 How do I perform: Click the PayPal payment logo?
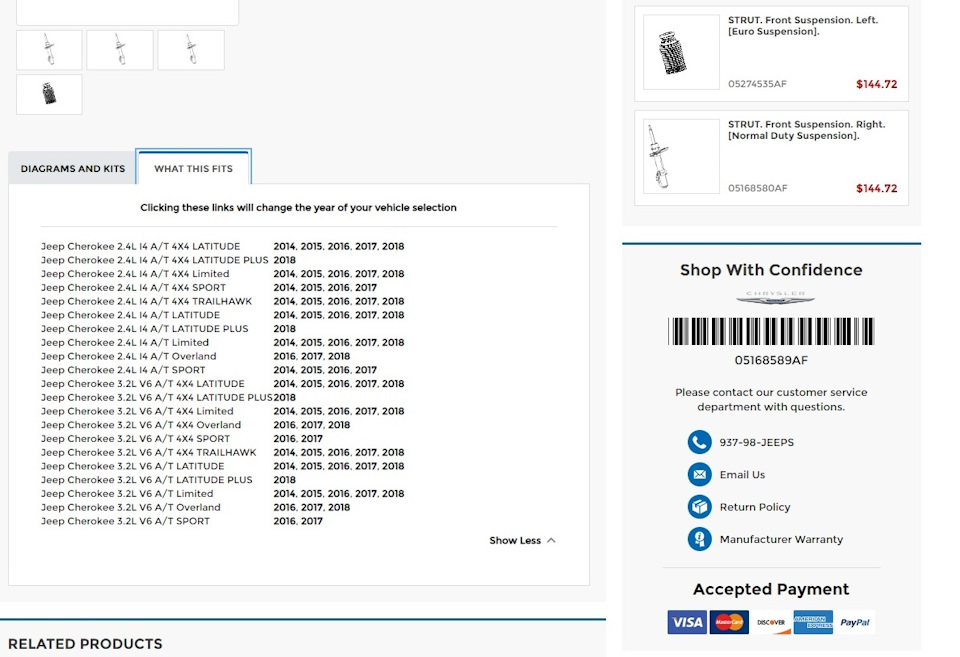pyautogui.click(x=855, y=622)
